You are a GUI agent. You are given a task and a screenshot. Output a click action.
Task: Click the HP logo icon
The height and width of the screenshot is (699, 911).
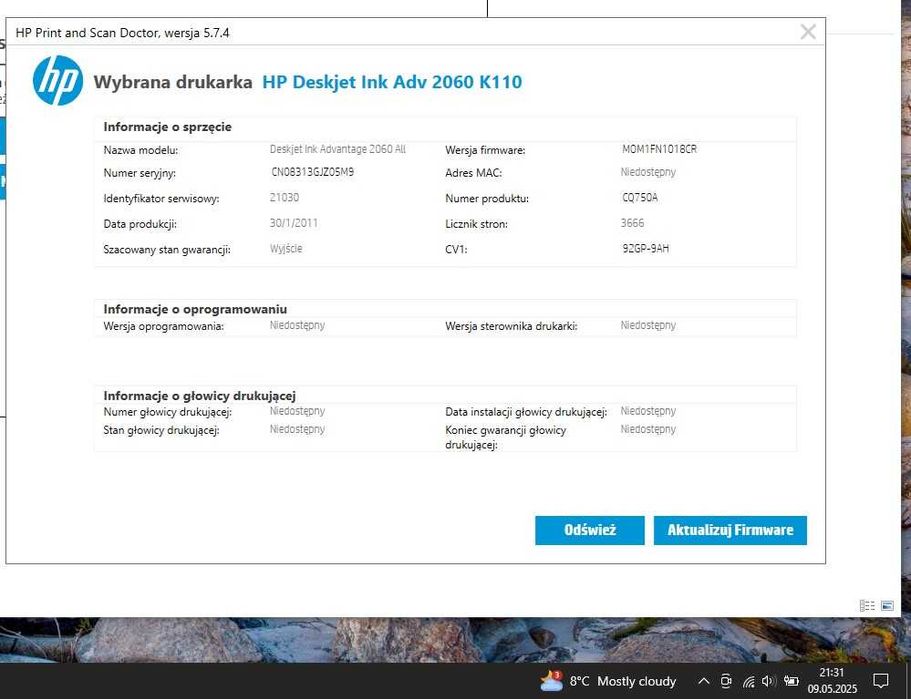pos(58,81)
